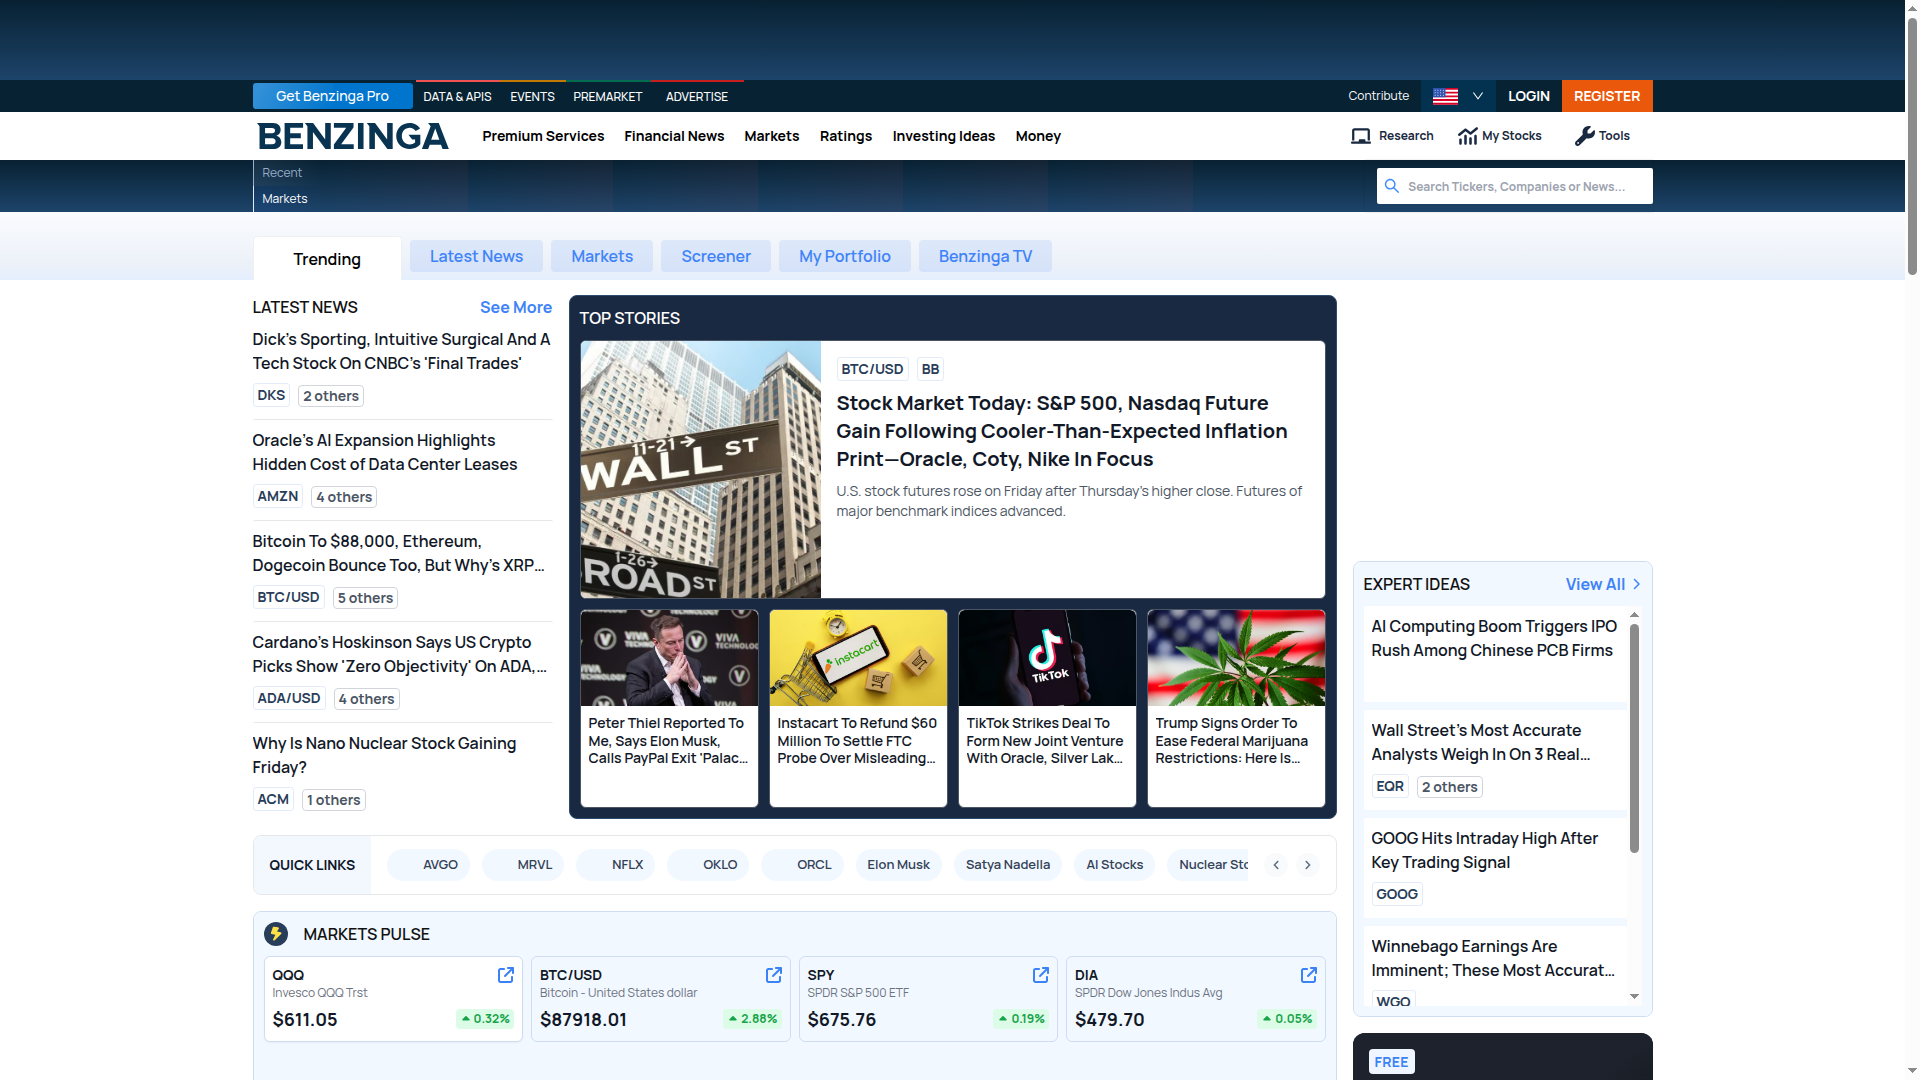Viewport: 1920px width, 1080px height.
Task: Open the DIA external link icon
Action: coord(1308,975)
